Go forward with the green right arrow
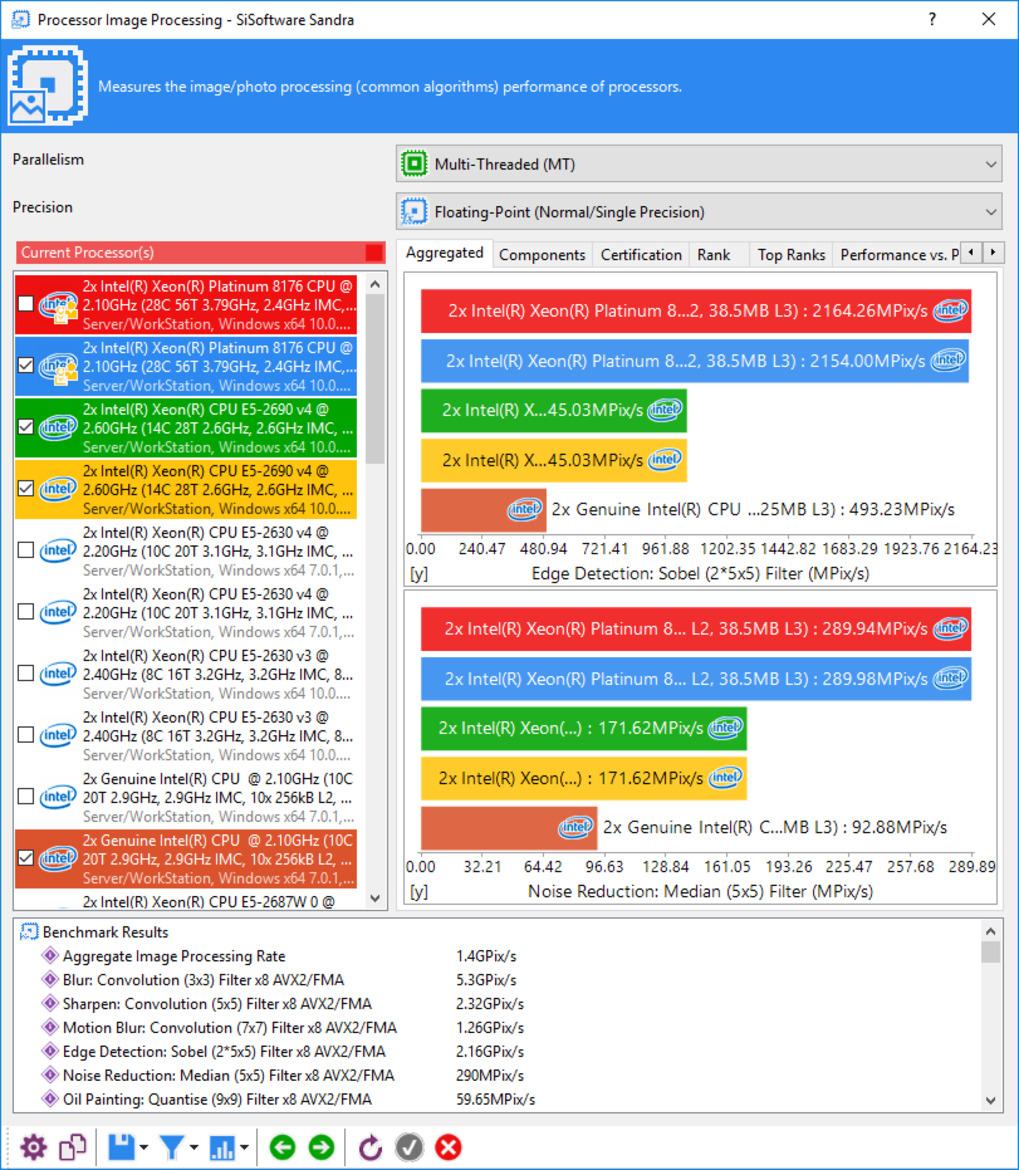The image size is (1019, 1170). pos(322,1147)
